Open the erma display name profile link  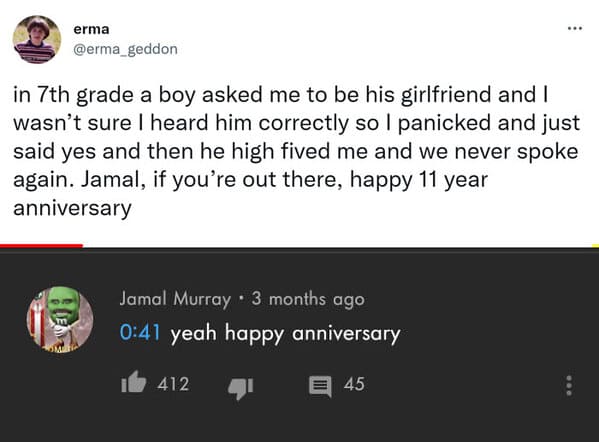pyautogui.click(x=91, y=29)
